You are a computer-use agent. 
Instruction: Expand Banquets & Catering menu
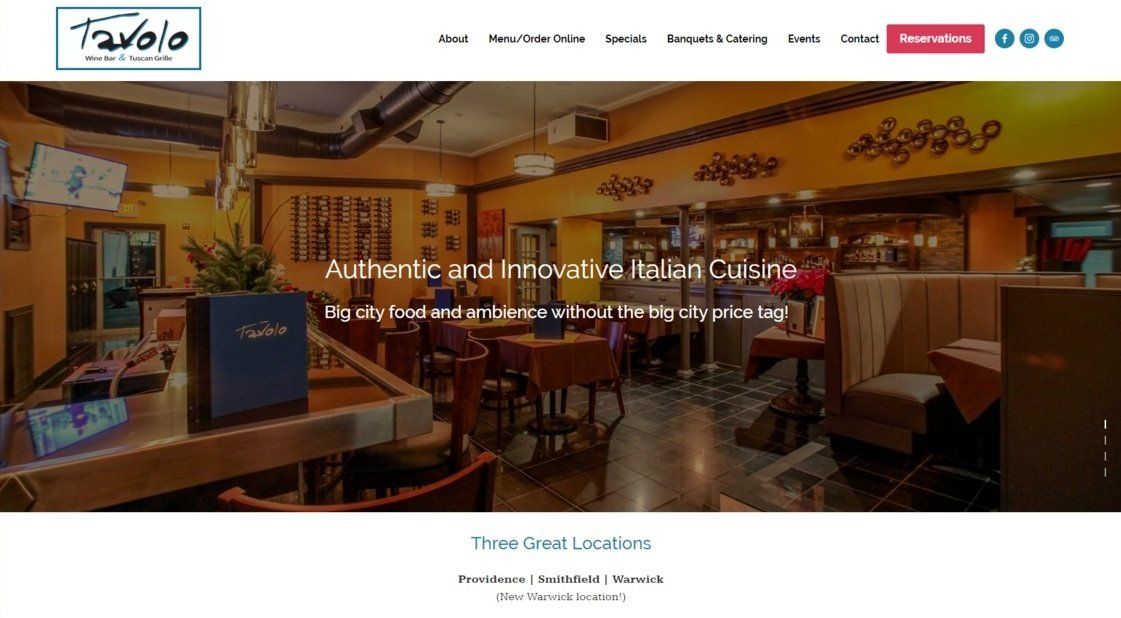coord(717,39)
